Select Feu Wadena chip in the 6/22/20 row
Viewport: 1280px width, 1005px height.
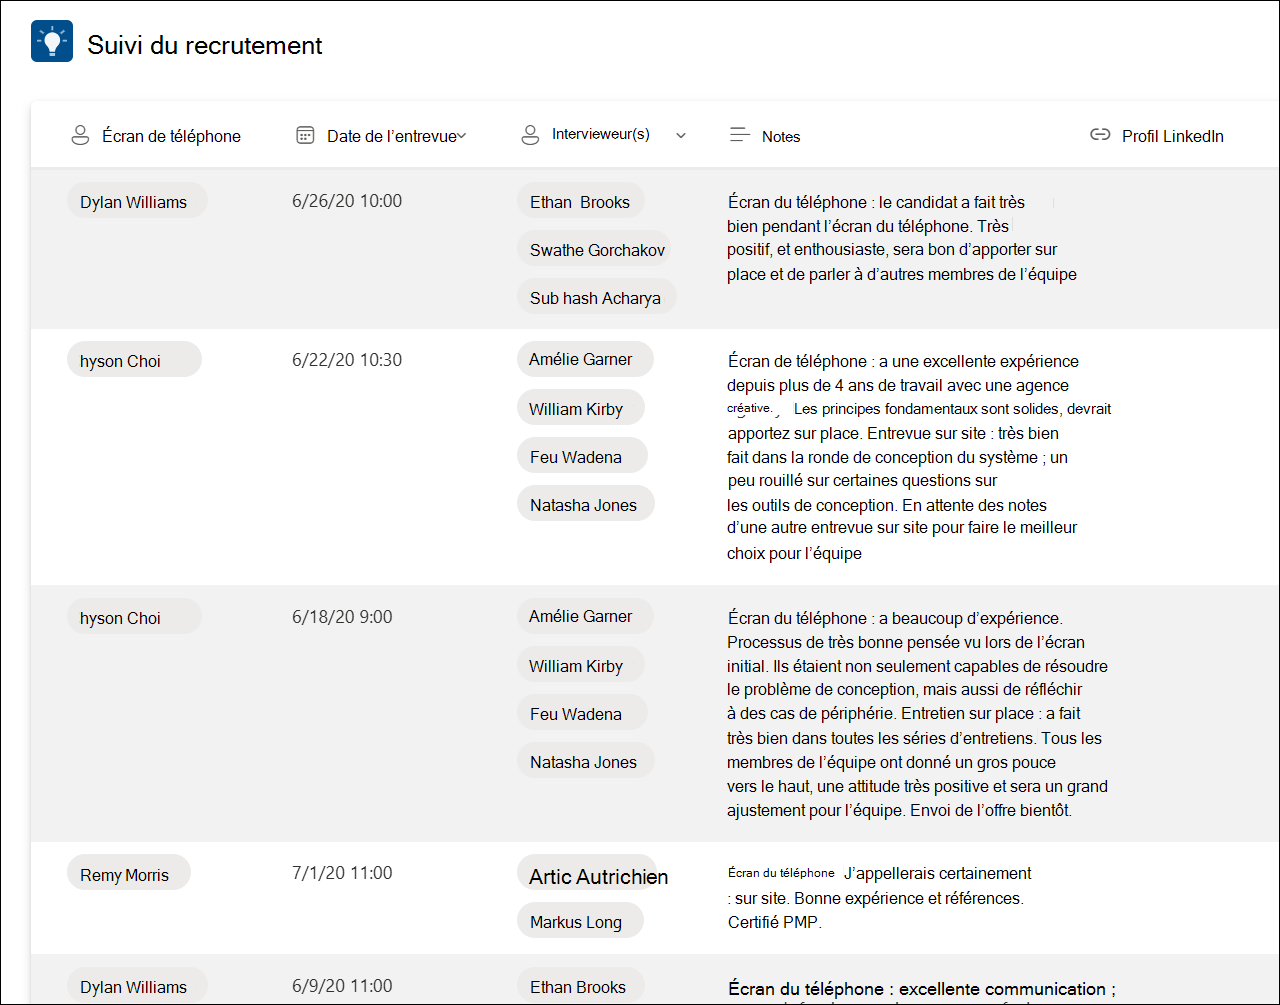tap(582, 456)
